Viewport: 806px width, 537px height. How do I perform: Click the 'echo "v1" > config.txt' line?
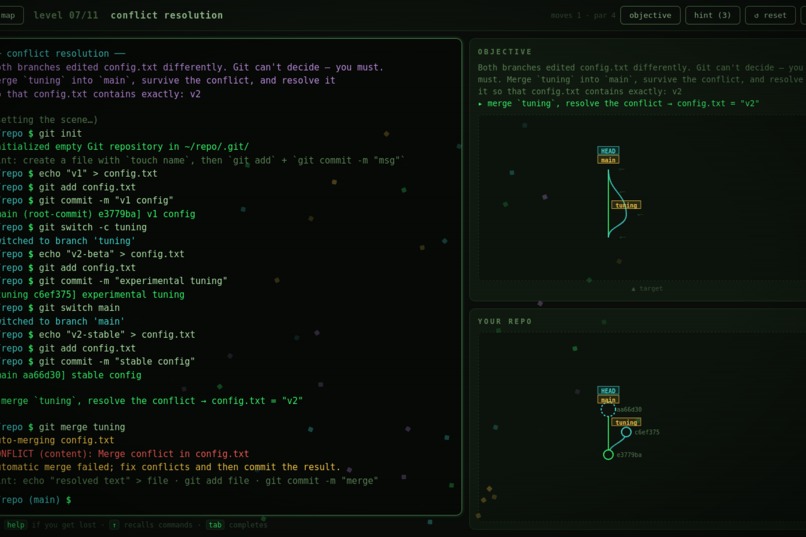point(79,174)
